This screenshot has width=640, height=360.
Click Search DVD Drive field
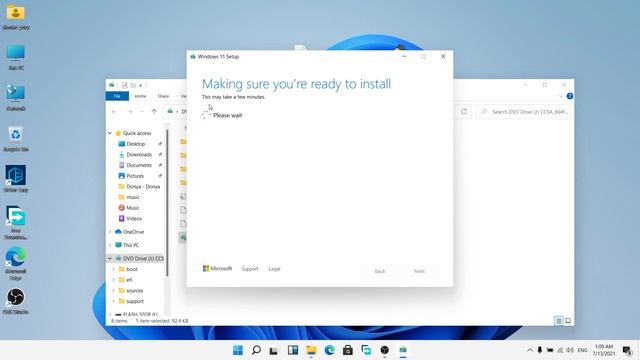523,111
